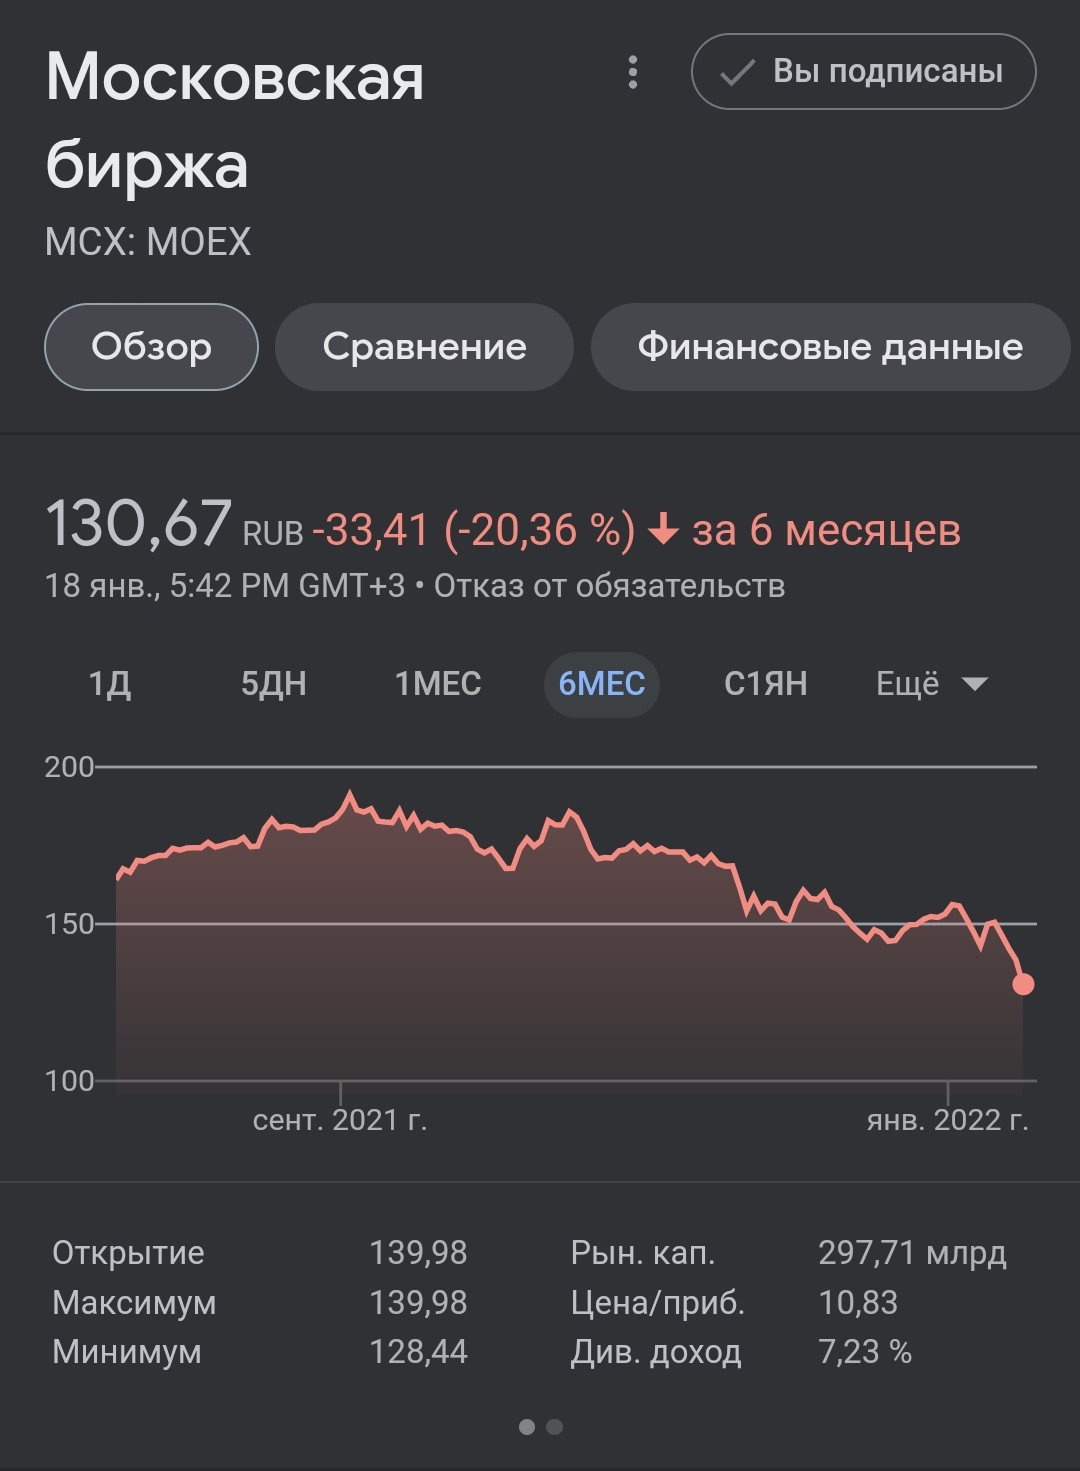Click the сент. 2021 г. timeline marker
Viewport: 1080px width, 1471px height.
(340, 1120)
